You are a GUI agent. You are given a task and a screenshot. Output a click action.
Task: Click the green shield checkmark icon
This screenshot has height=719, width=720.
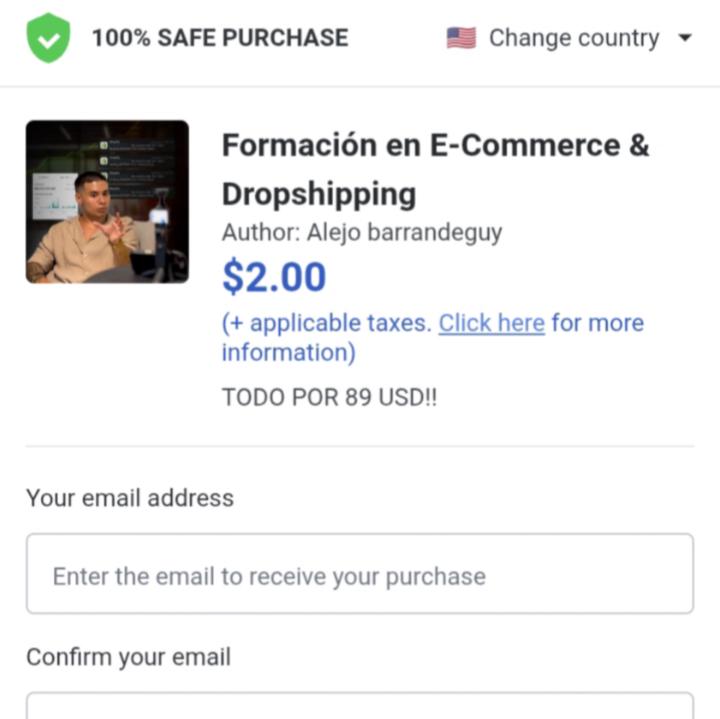(48, 39)
